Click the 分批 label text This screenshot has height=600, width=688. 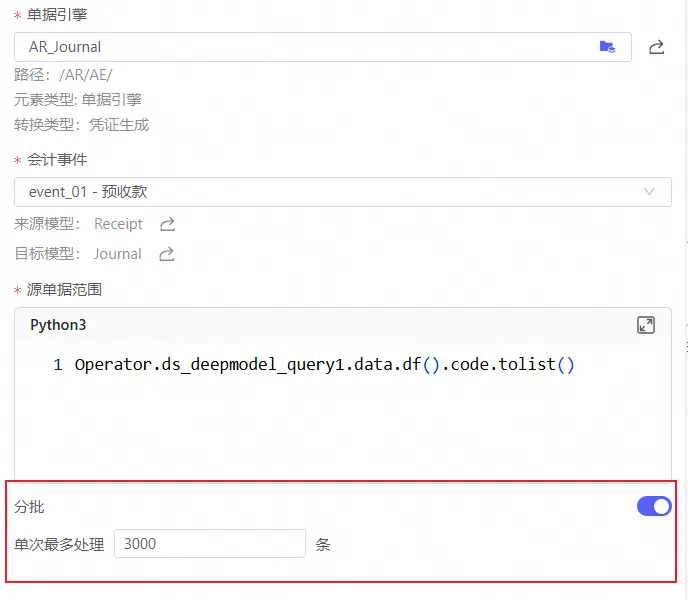(29, 507)
